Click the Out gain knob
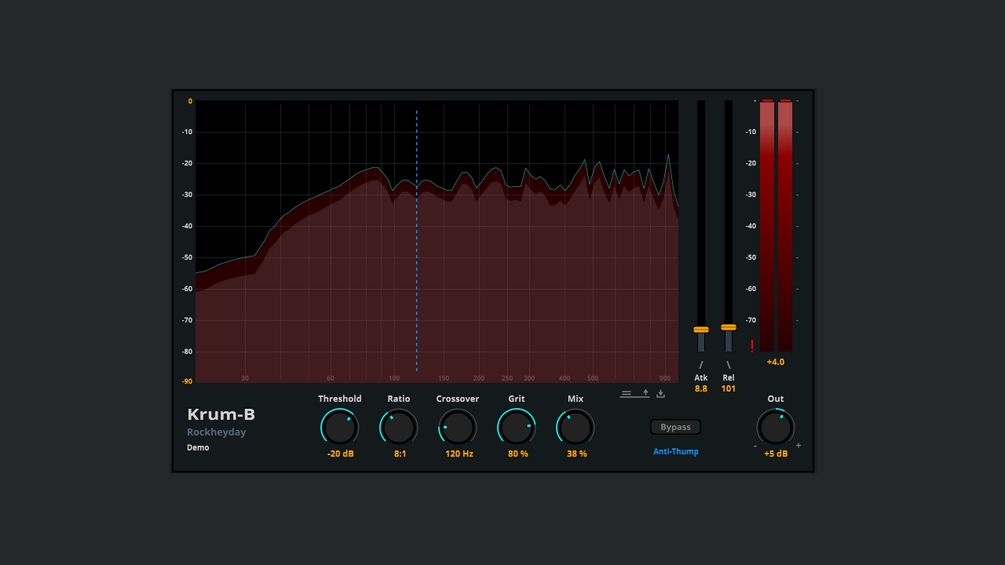This screenshot has width=1005, height=565. coord(776,427)
